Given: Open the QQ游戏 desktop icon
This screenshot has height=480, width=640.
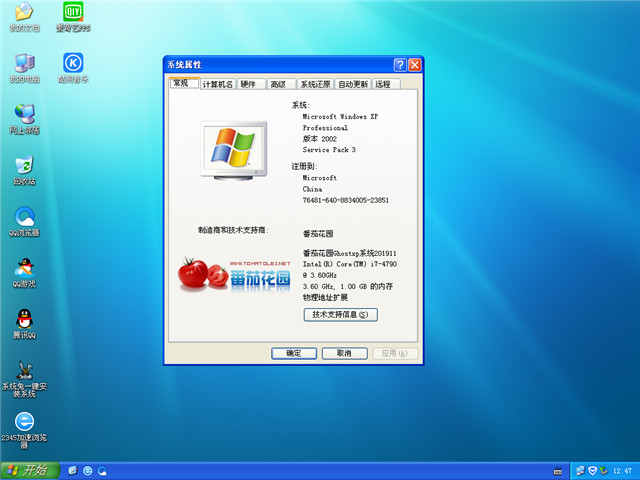Looking at the screenshot, I should pos(24,273).
